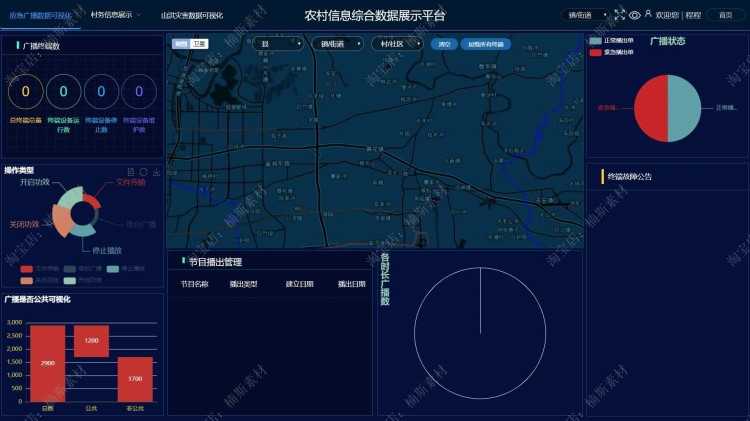Switch the map to 卫星 view
The width and height of the screenshot is (750, 421).
(x=199, y=44)
